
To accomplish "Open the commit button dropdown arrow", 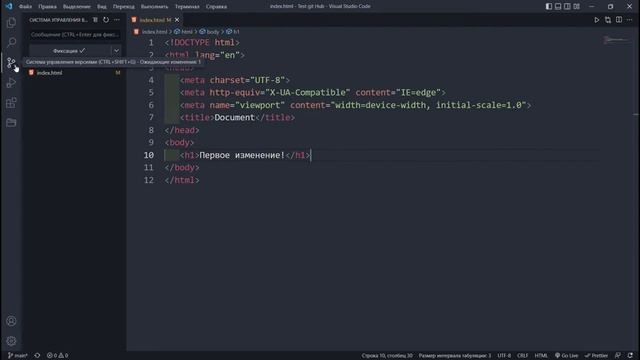I will pyautogui.click(x=116, y=51).
